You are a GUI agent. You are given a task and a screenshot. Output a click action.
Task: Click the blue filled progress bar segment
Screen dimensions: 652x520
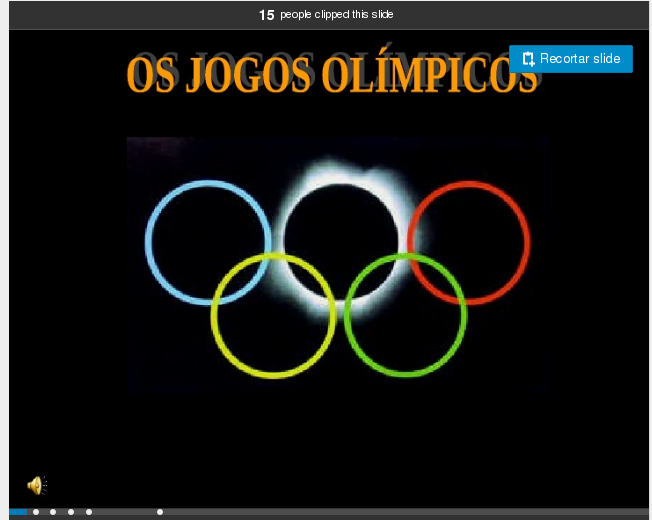click(x=18, y=512)
